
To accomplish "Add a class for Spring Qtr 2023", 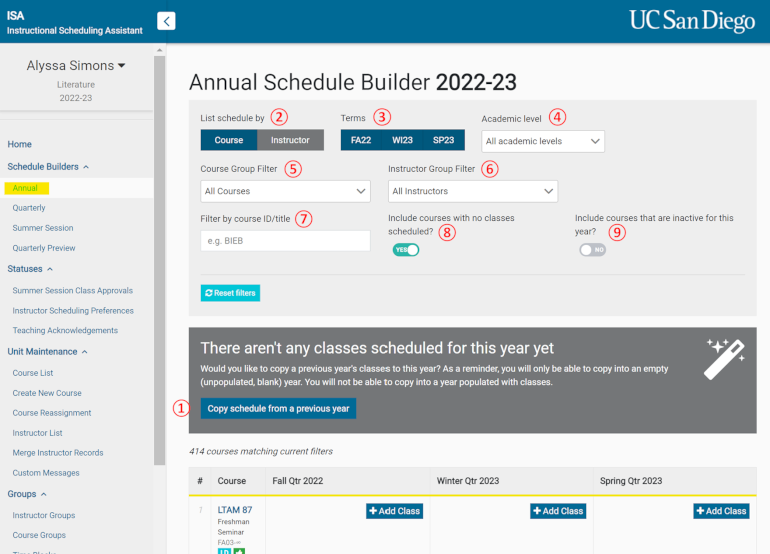I will [721, 511].
